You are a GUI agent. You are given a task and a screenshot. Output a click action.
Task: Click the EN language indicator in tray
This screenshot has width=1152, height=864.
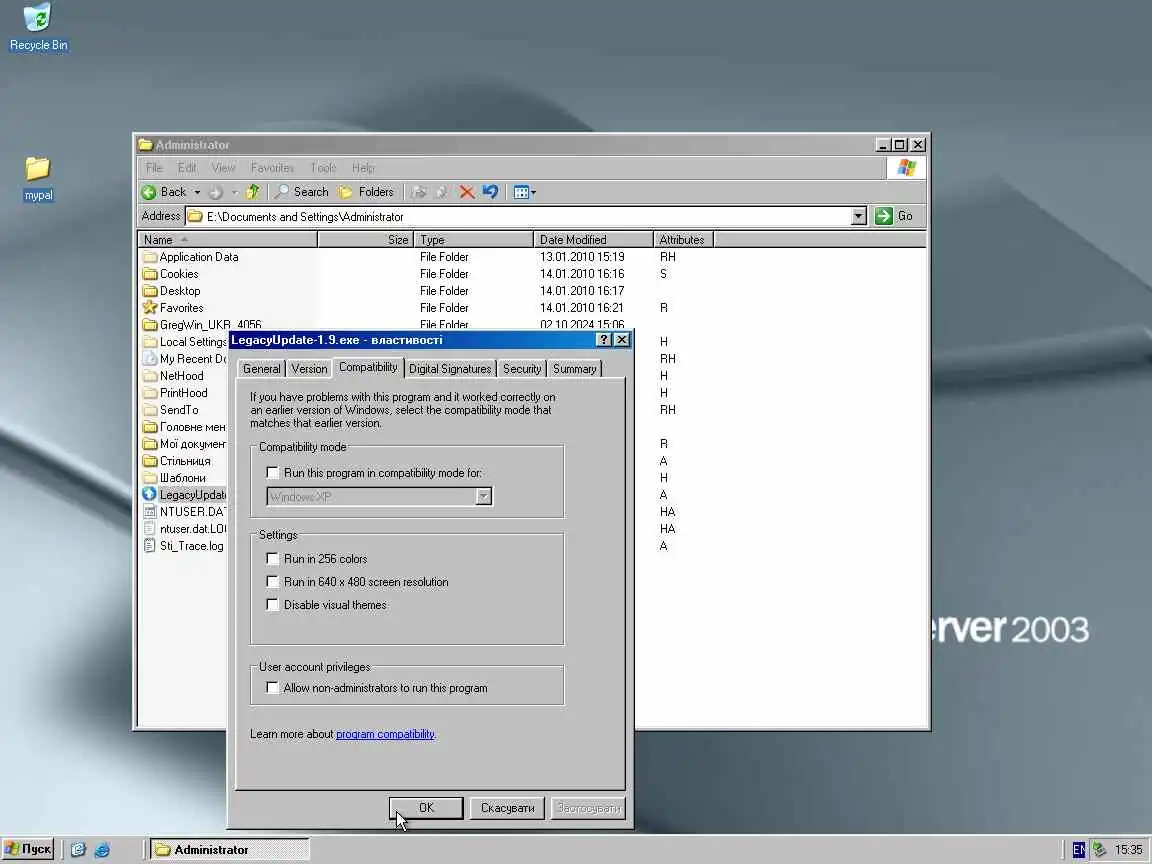coord(1079,850)
